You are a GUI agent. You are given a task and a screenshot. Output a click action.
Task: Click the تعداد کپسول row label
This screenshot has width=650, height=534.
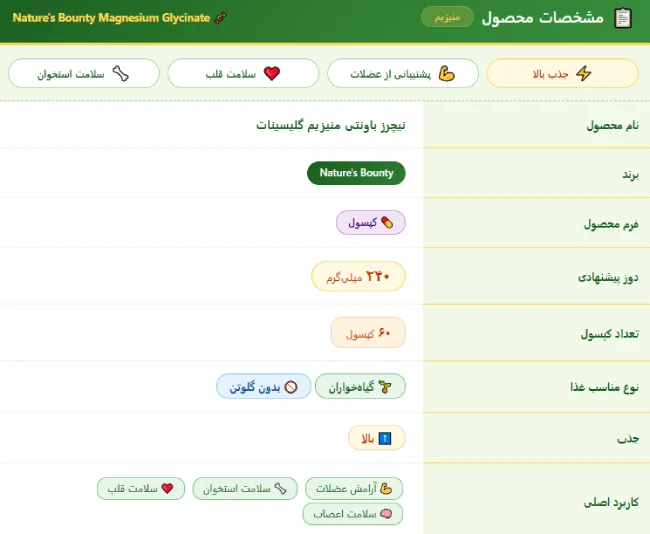click(x=609, y=334)
